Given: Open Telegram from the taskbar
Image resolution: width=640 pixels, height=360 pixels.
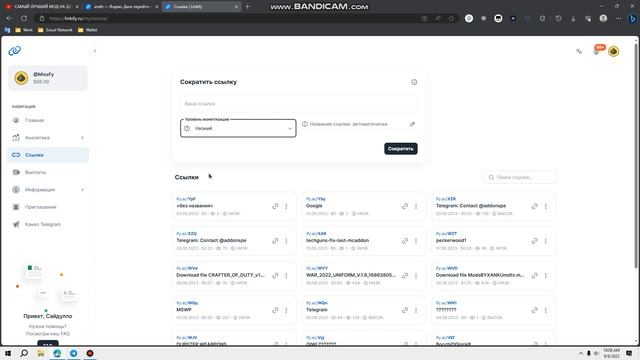Looking at the screenshot, I should coord(73,353).
